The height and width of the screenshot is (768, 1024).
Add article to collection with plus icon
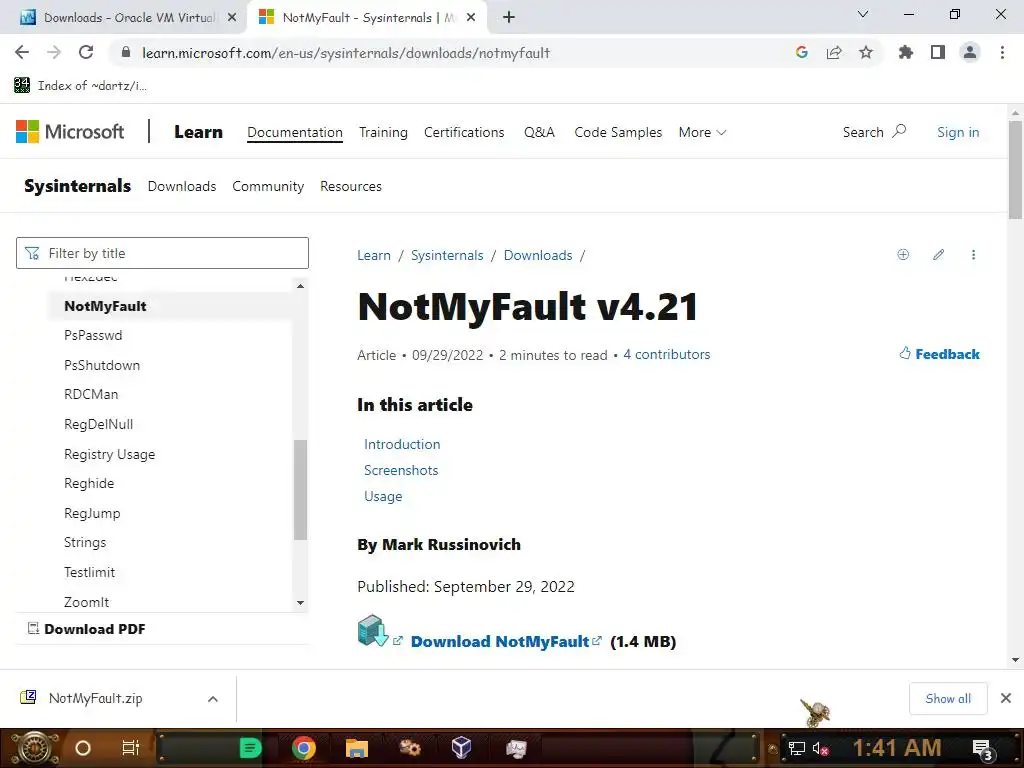point(903,255)
